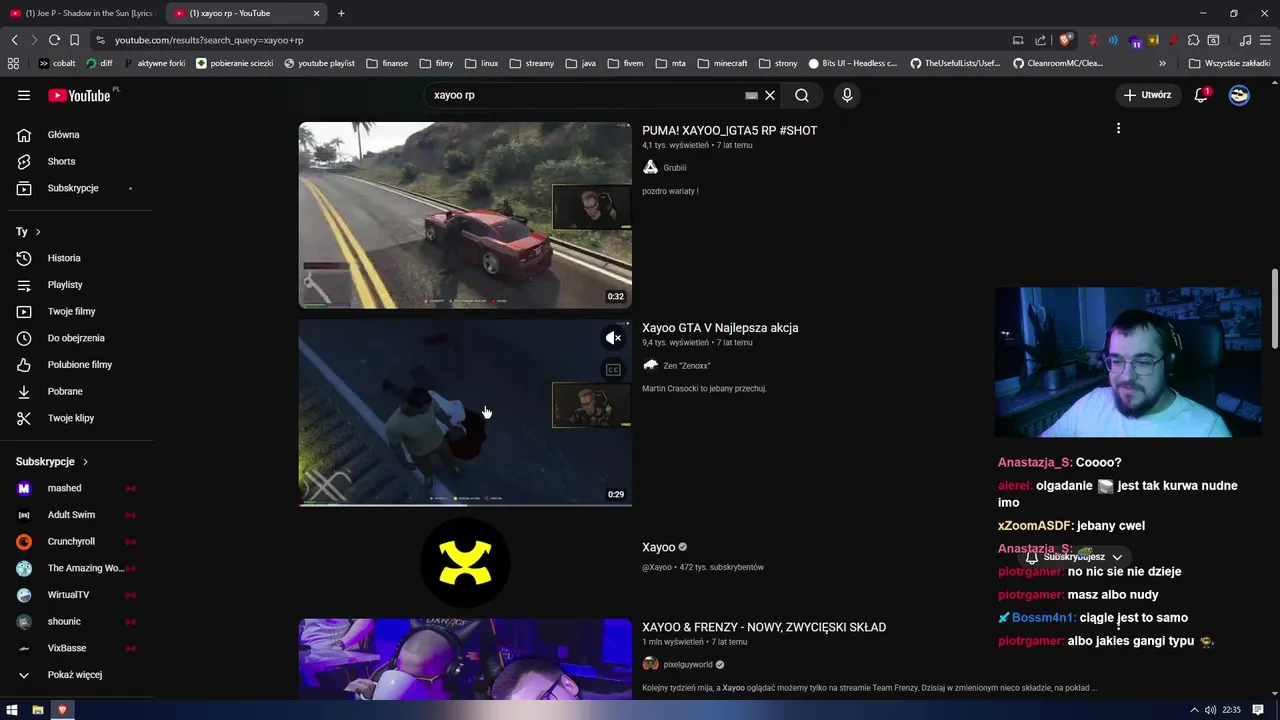Open the Zen "Zenoxx" channel link
Screen dimensions: 1280x720
(686, 366)
